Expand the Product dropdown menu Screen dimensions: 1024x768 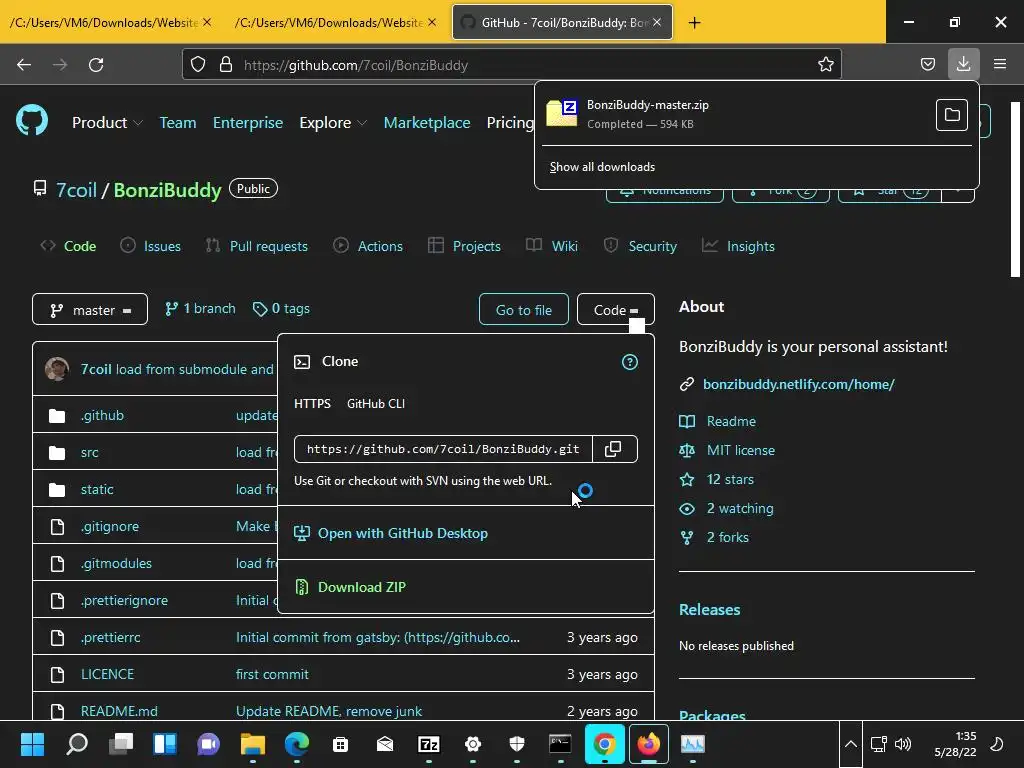(107, 123)
